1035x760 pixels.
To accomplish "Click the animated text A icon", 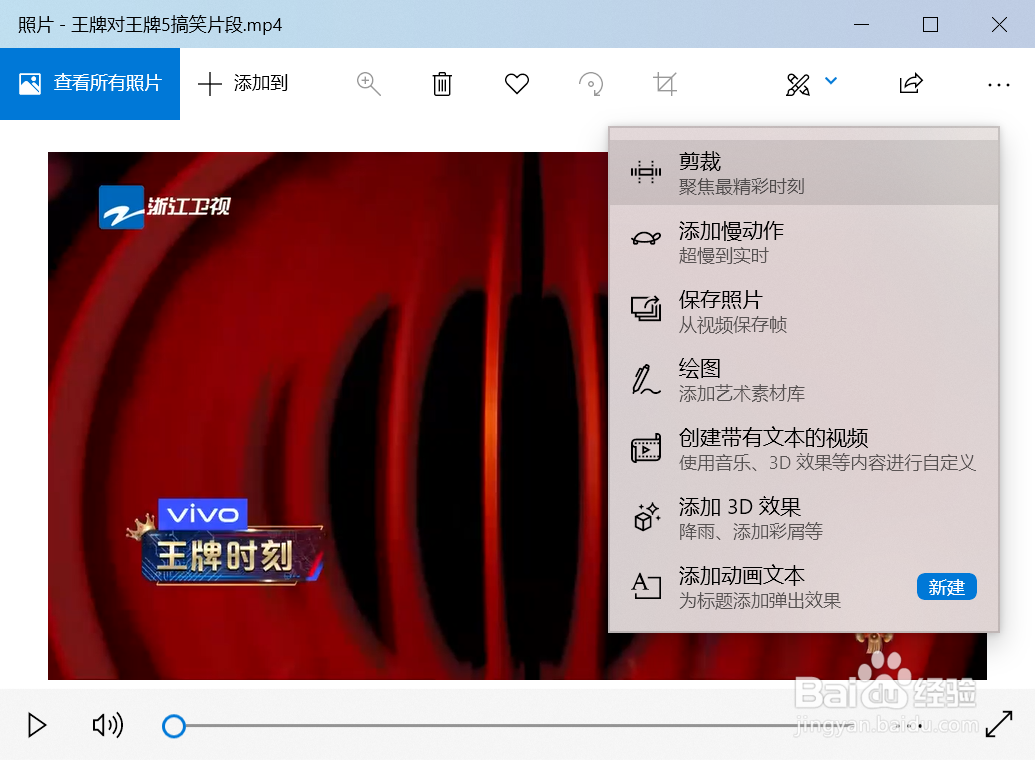I will point(646,586).
